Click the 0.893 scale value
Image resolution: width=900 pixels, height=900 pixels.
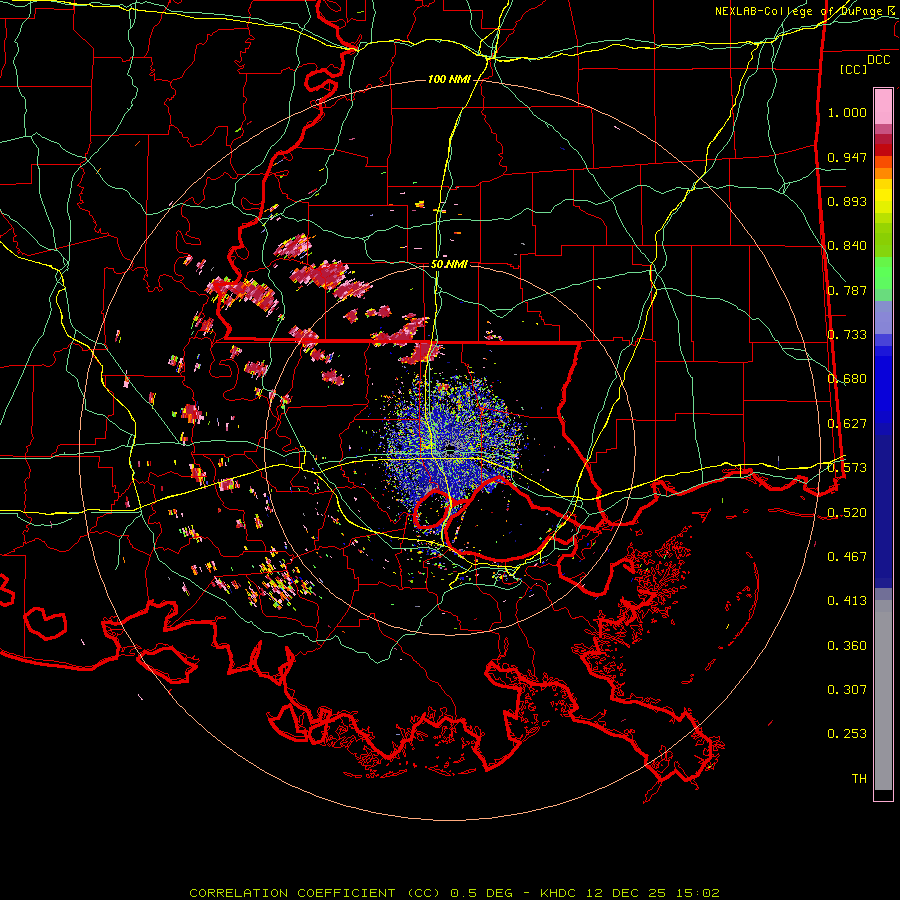pos(847,201)
